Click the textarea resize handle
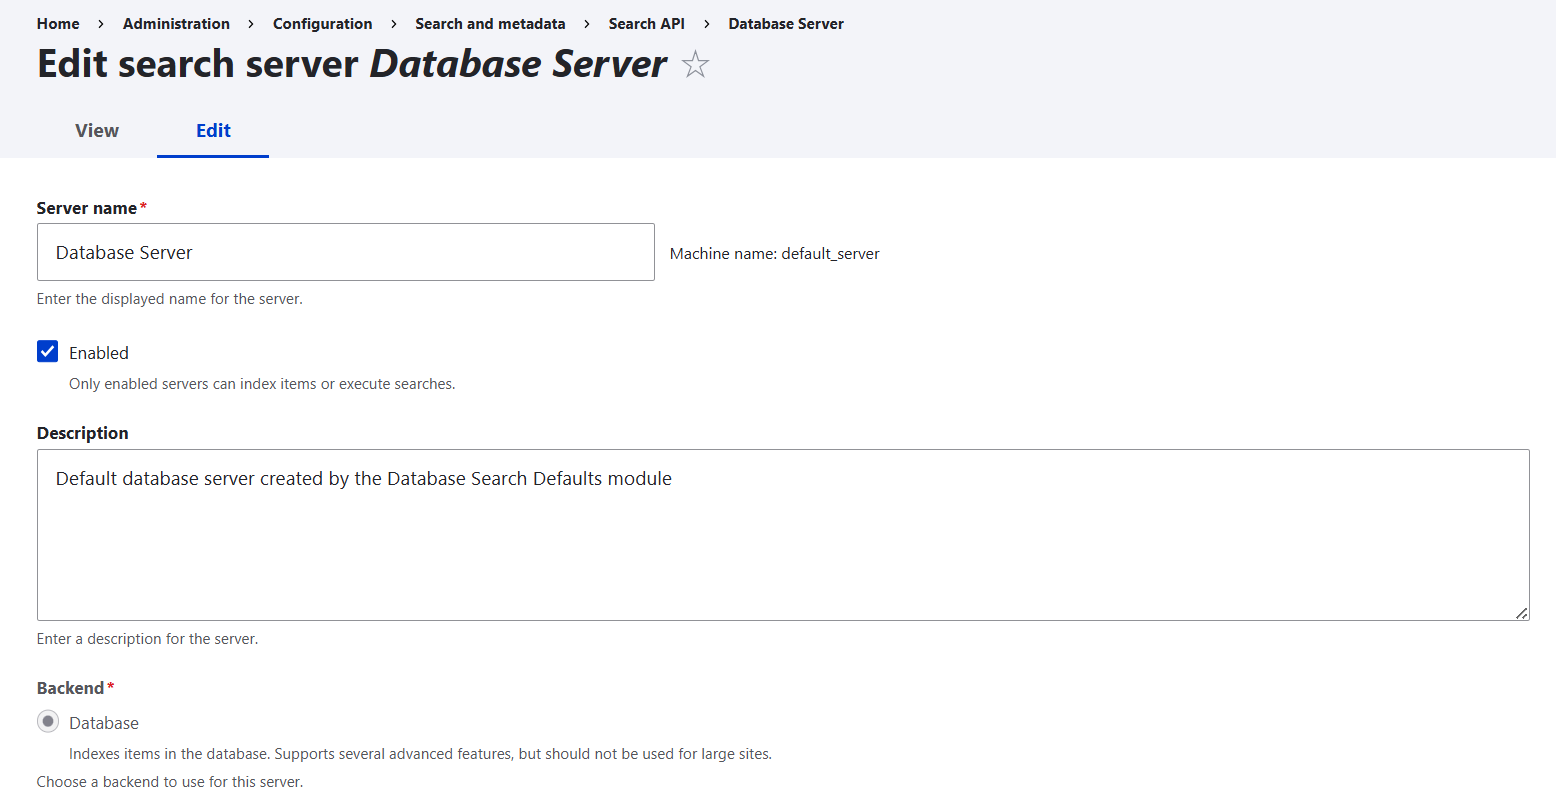Image resolution: width=1556 pixels, height=803 pixels. click(1522, 611)
